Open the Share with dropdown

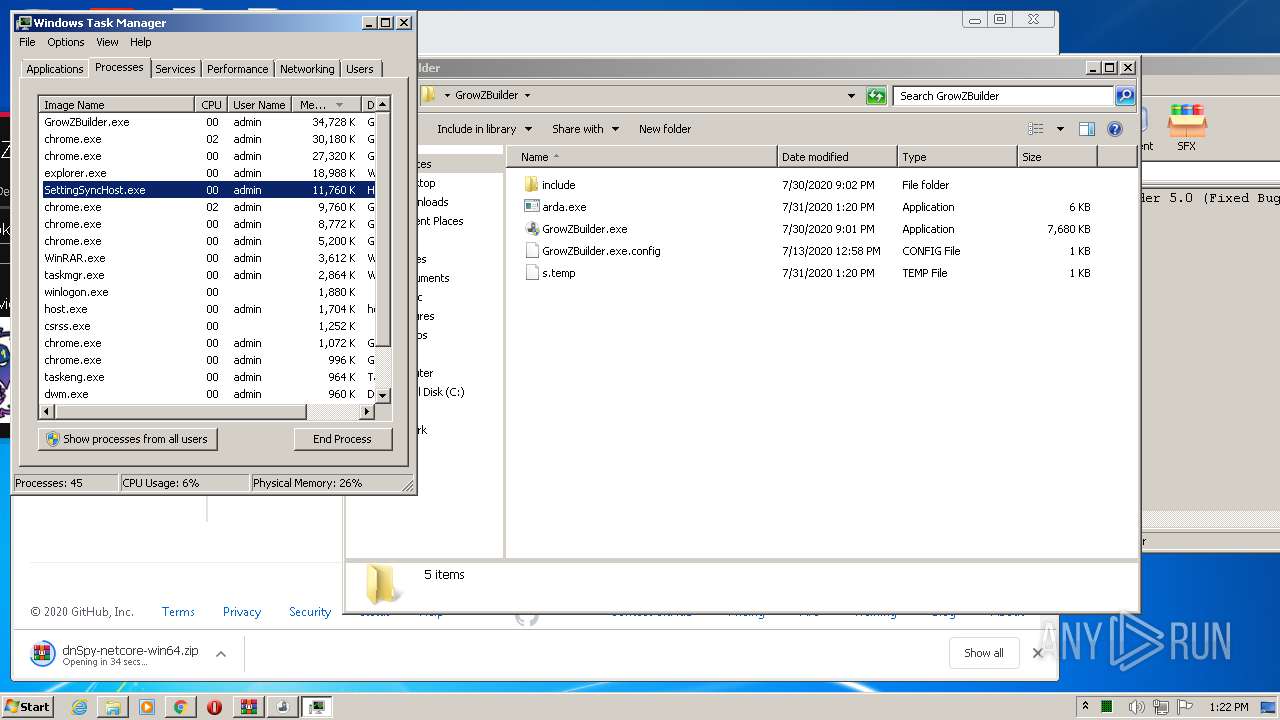point(585,129)
